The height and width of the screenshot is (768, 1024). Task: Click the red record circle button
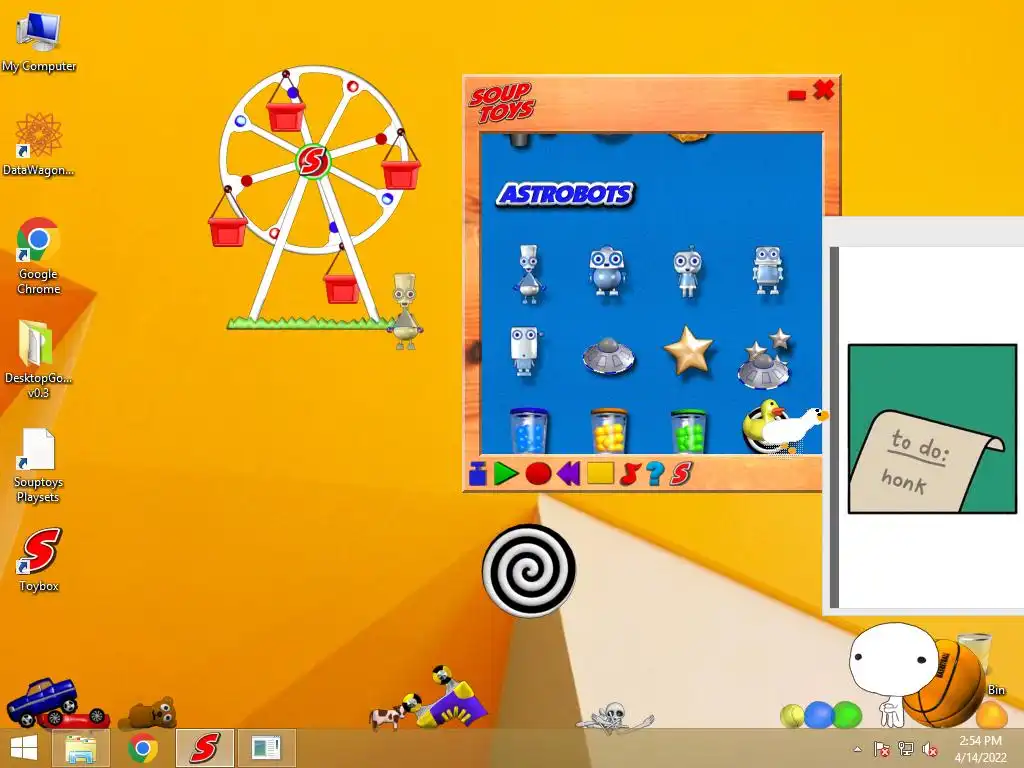coord(538,473)
